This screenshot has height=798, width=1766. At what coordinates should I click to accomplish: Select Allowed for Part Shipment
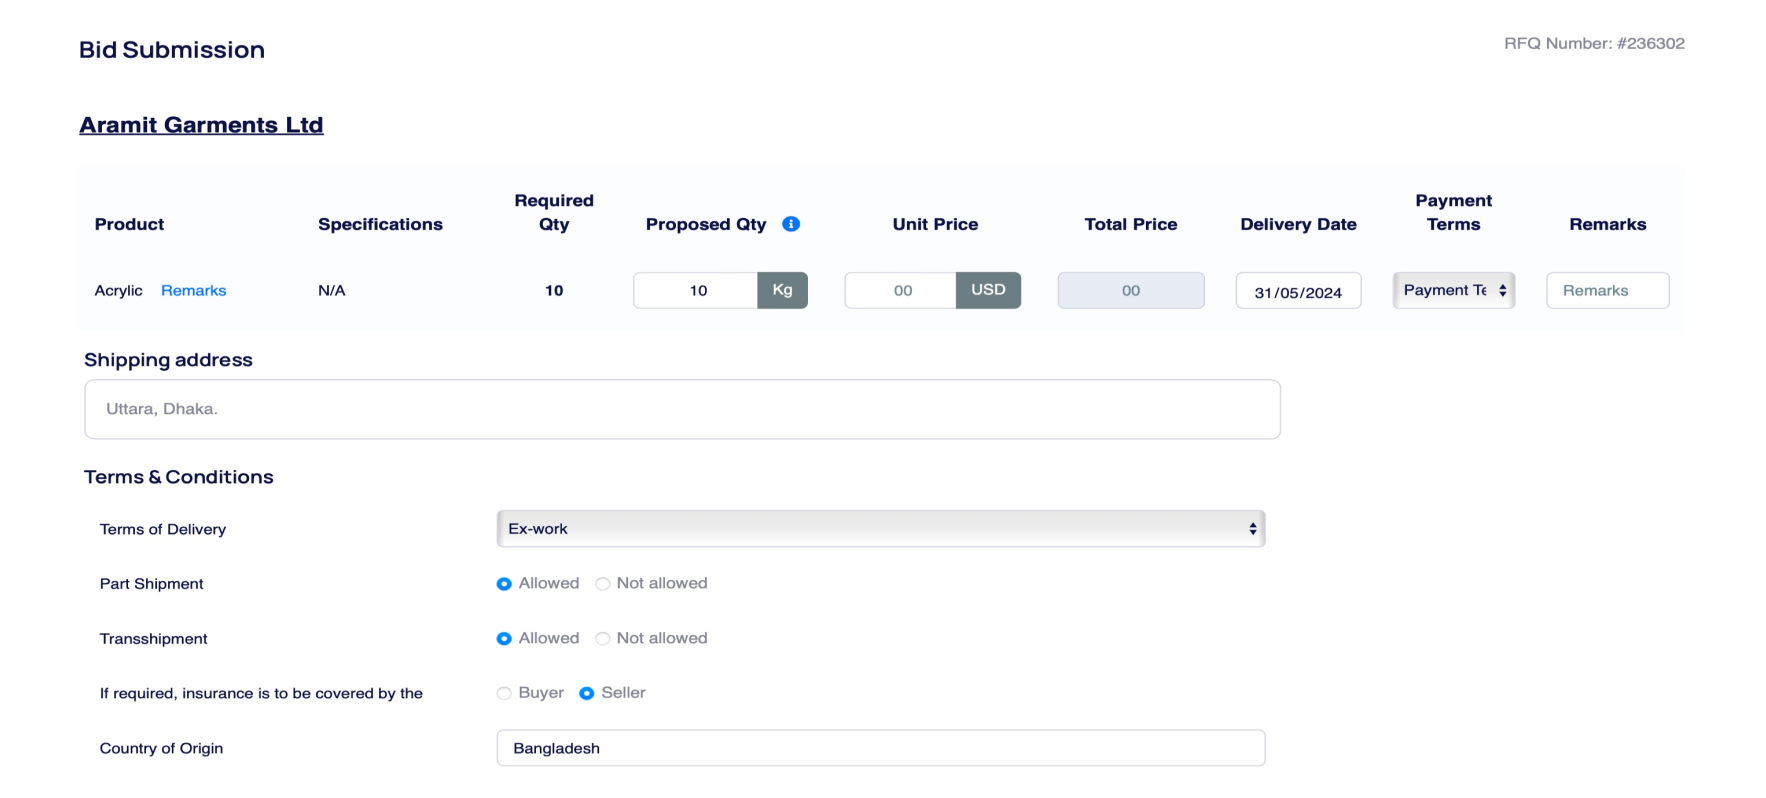504,584
